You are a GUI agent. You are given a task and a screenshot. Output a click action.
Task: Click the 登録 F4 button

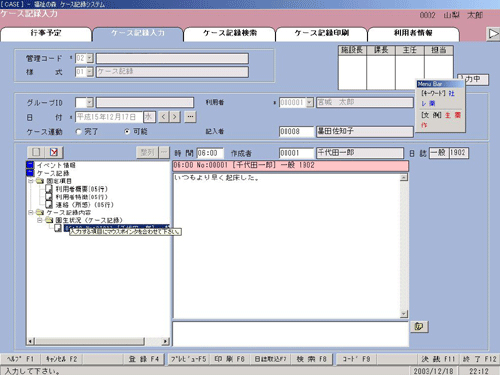click(144, 359)
